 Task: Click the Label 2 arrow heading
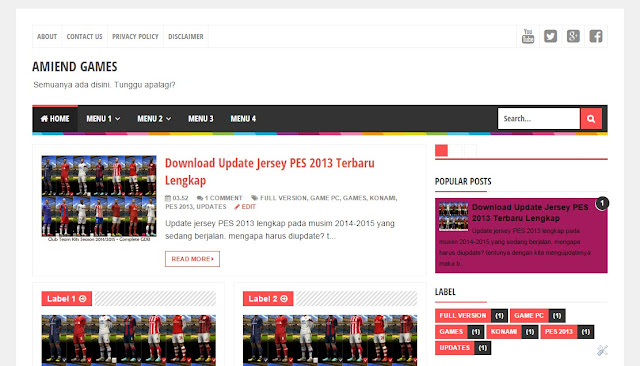click(x=268, y=299)
